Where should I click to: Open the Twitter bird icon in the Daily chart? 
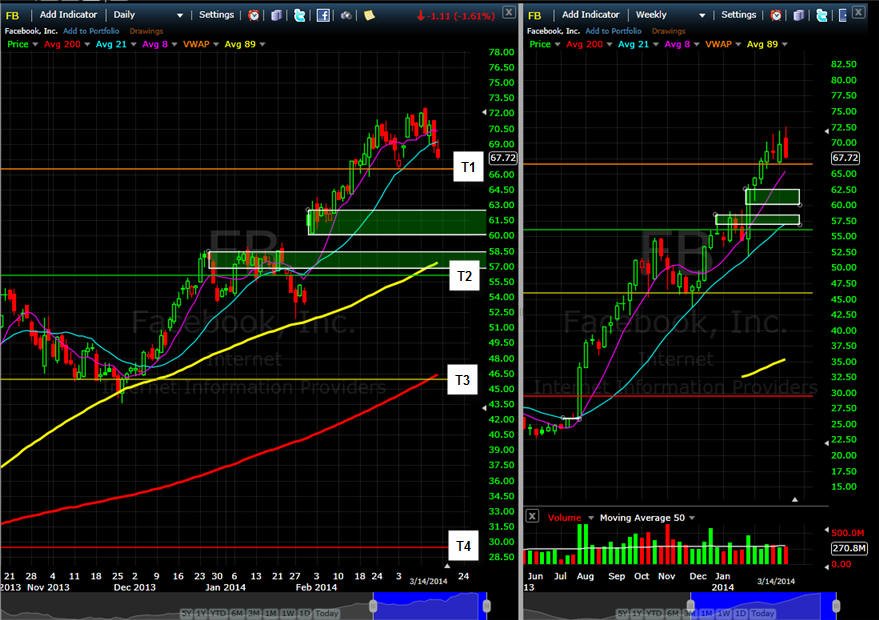[299, 15]
